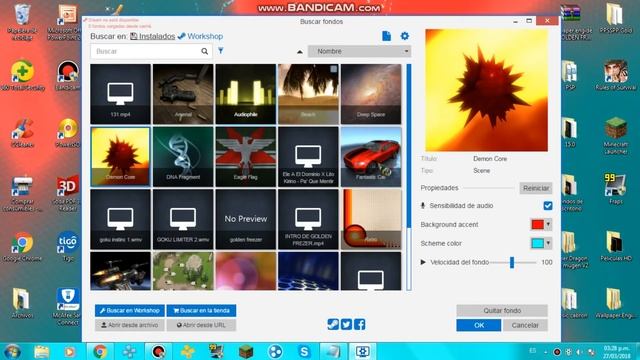Open the Steam social link icon
640x360 pixels.
point(333,324)
